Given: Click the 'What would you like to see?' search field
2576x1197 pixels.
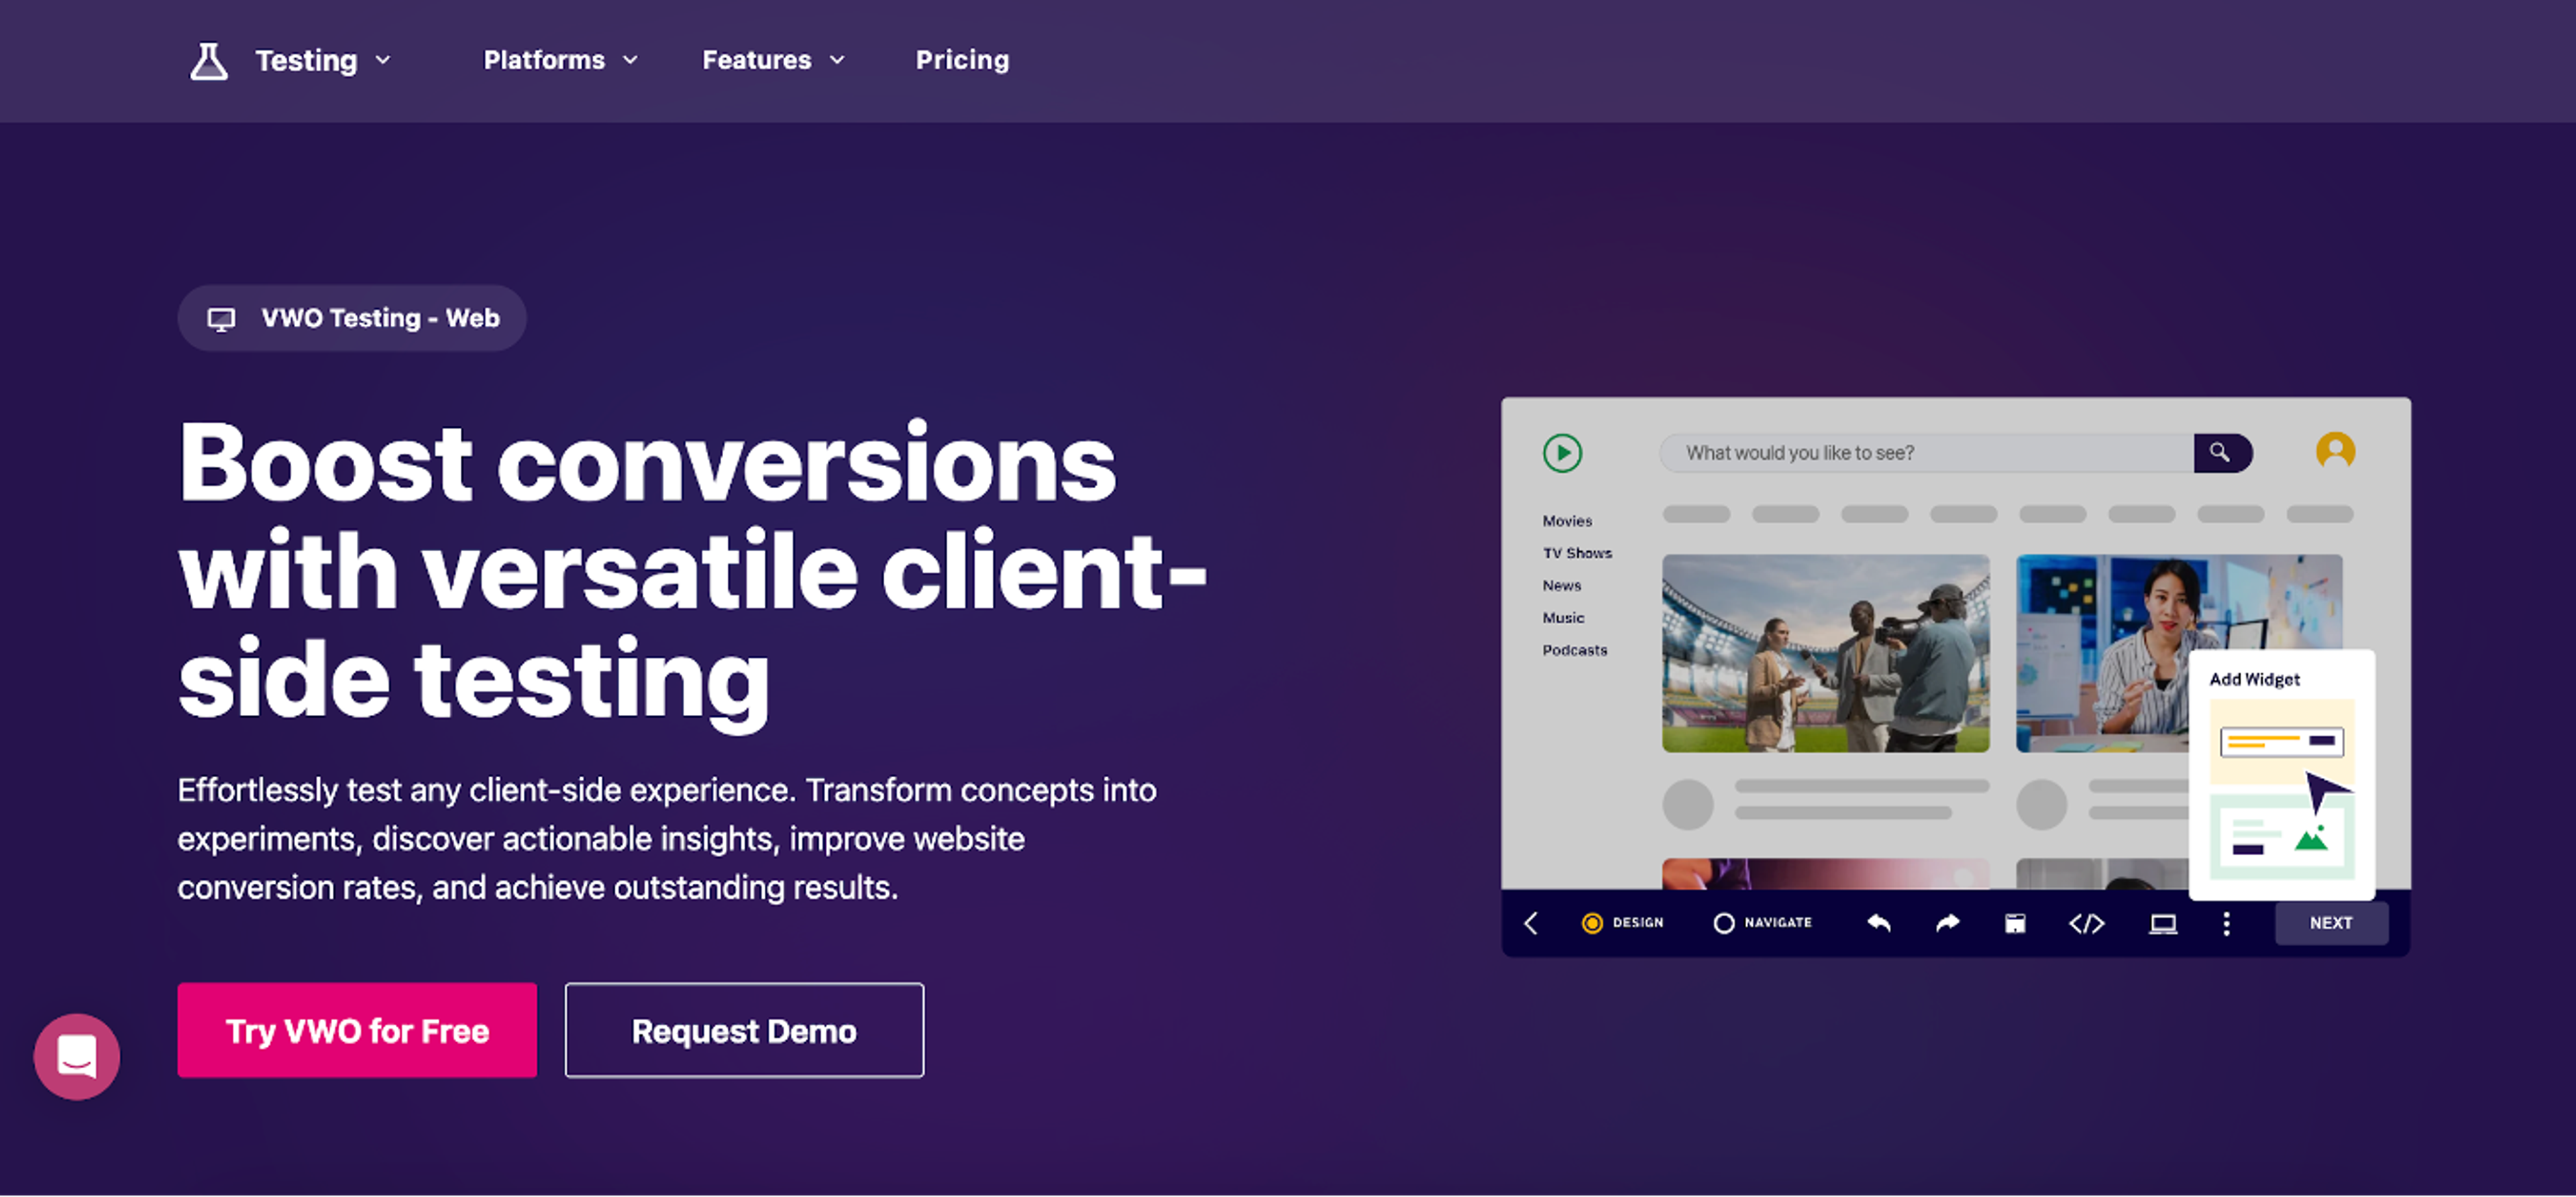Looking at the screenshot, I should (x=1926, y=453).
